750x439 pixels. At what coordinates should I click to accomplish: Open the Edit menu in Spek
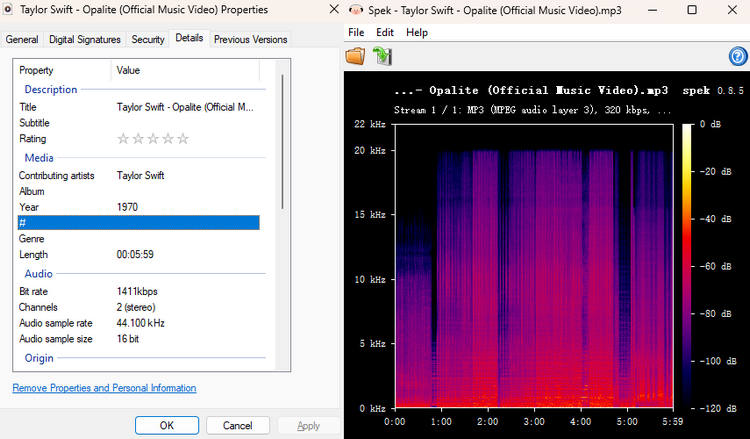click(x=385, y=33)
